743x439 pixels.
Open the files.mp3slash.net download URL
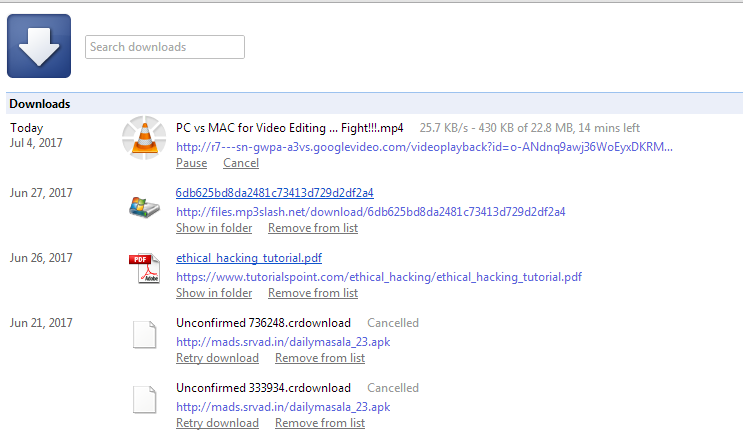tap(371, 212)
